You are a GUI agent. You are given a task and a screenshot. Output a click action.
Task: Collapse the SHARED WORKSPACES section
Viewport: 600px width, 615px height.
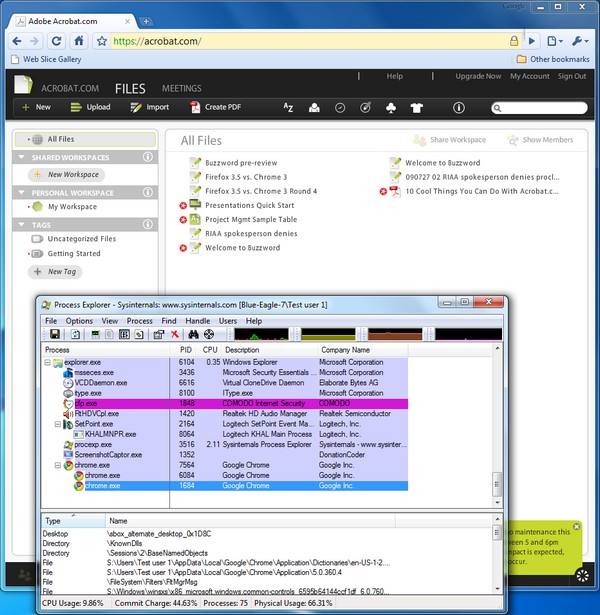click(22, 157)
